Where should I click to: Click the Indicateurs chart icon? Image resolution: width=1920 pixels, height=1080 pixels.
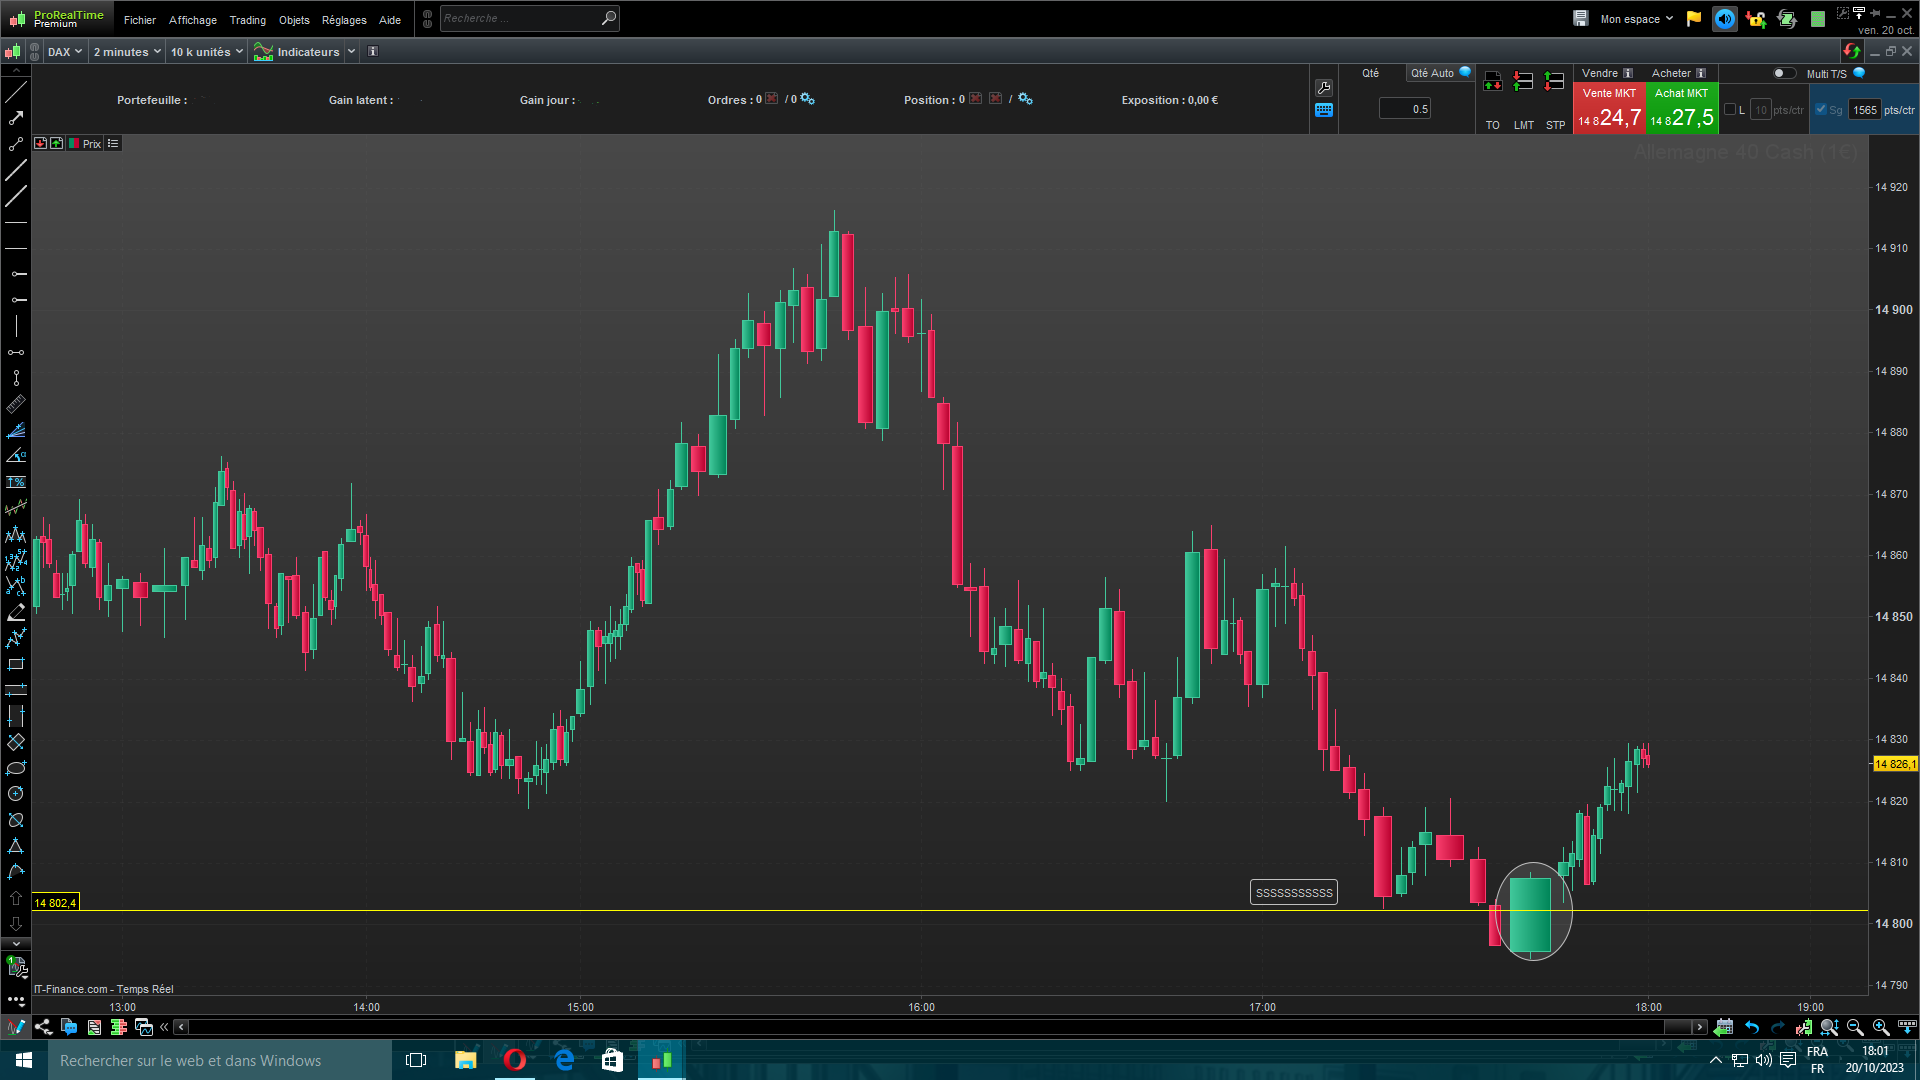click(263, 52)
